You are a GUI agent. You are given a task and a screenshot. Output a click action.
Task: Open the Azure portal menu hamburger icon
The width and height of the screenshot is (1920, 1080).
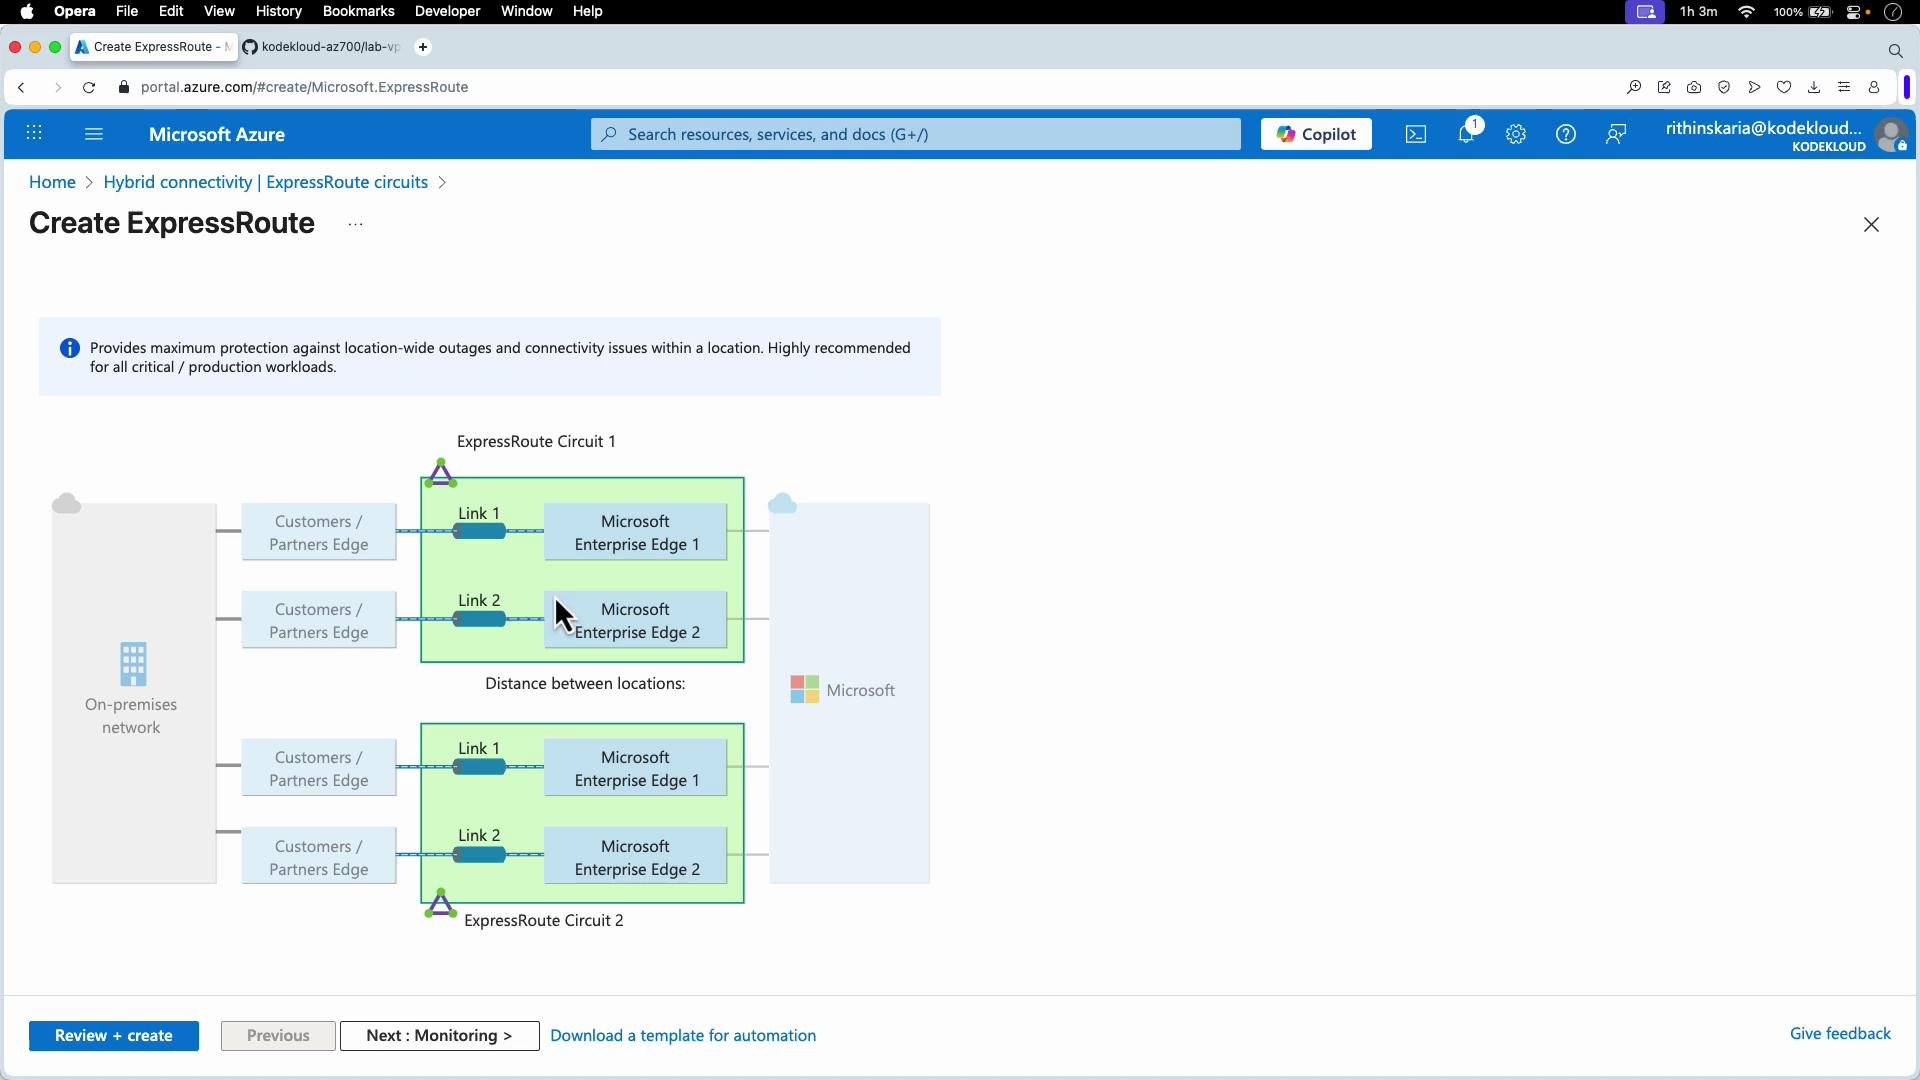coord(94,134)
